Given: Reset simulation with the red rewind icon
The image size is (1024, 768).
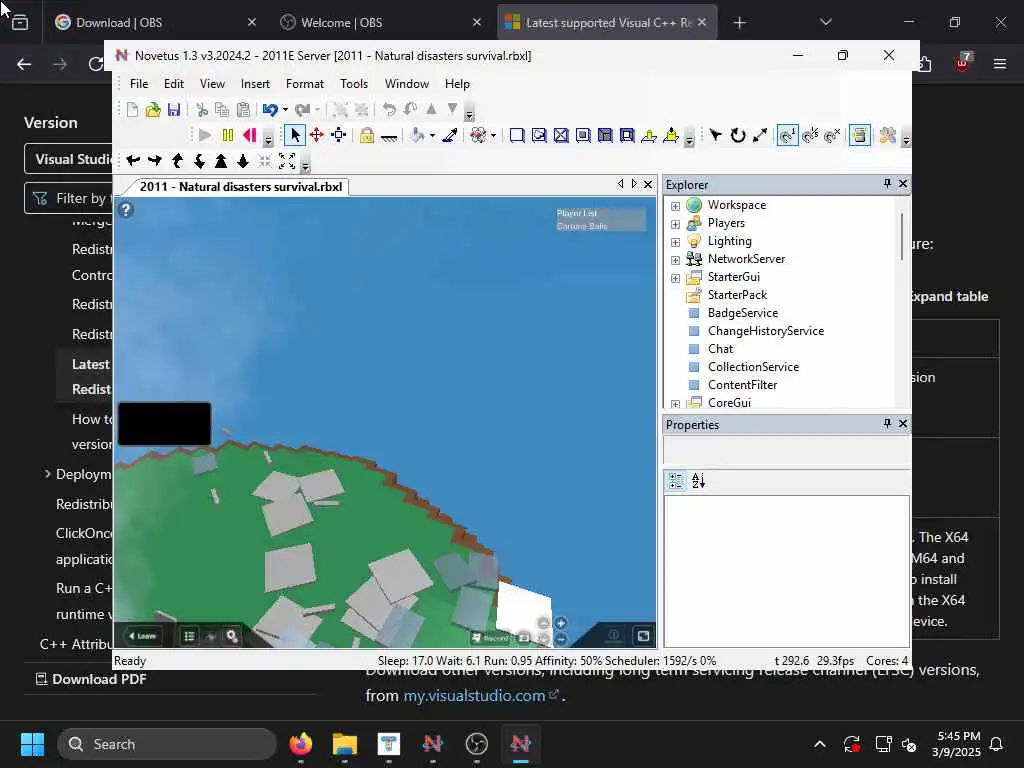Looking at the screenshot, I should [x=249, y=135].
